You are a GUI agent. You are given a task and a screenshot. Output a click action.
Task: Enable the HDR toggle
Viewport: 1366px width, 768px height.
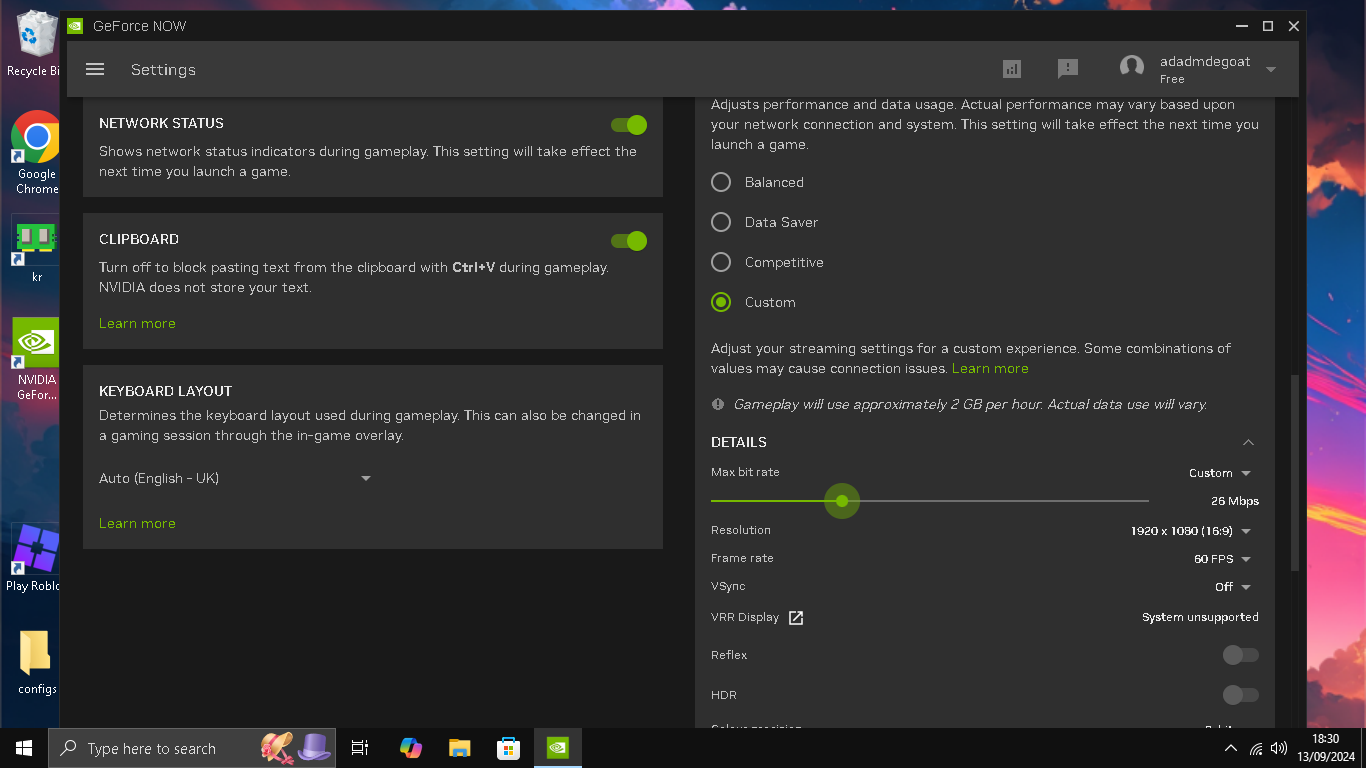point(1240,695)
